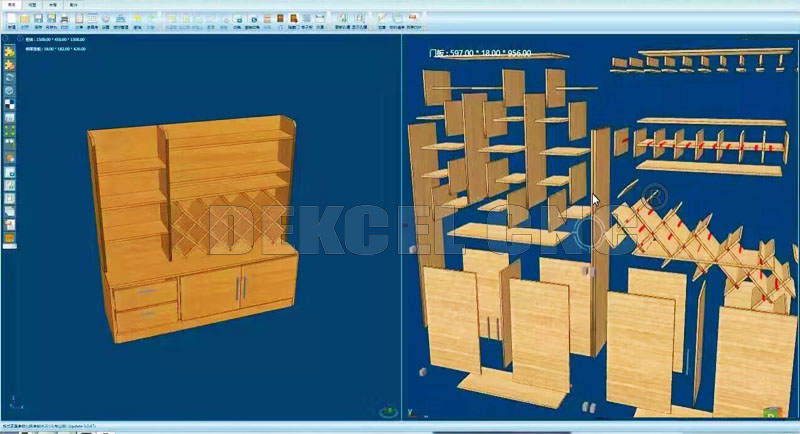Viewport: 800px width, 434px height.
Task: Select the top yellow puzzle sidebar icon
Action: (x=9, y=52)
